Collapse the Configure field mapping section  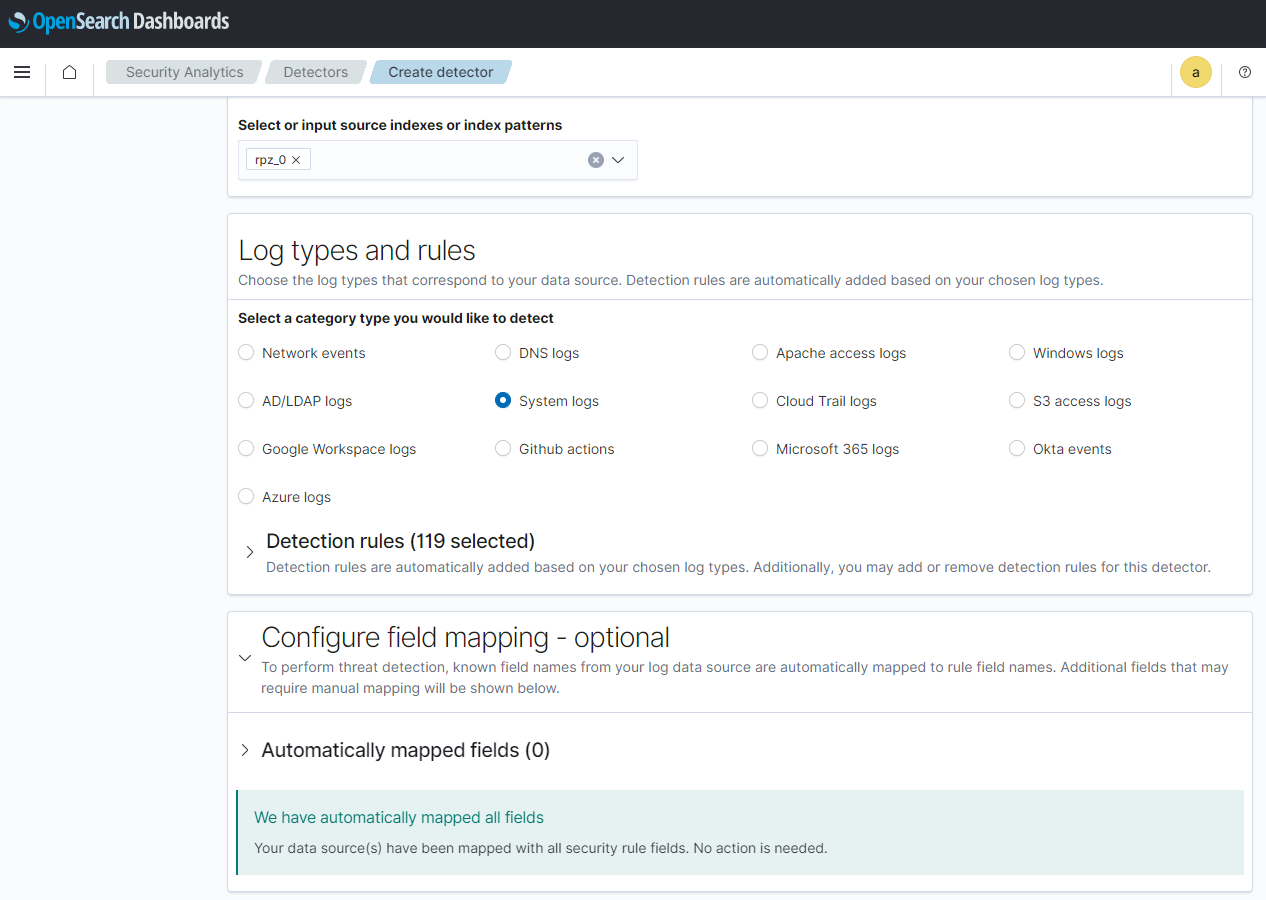click(x=245, y=657)
